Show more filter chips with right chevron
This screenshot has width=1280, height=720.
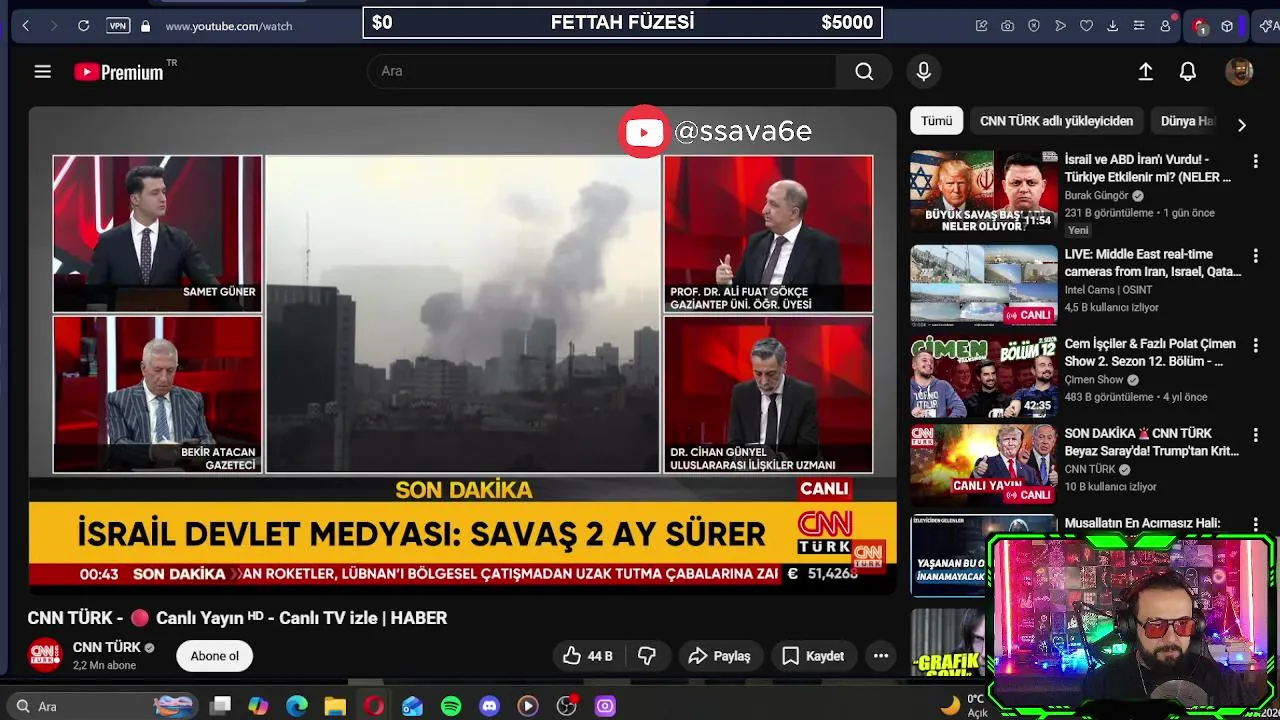[x=1242, y=125]
